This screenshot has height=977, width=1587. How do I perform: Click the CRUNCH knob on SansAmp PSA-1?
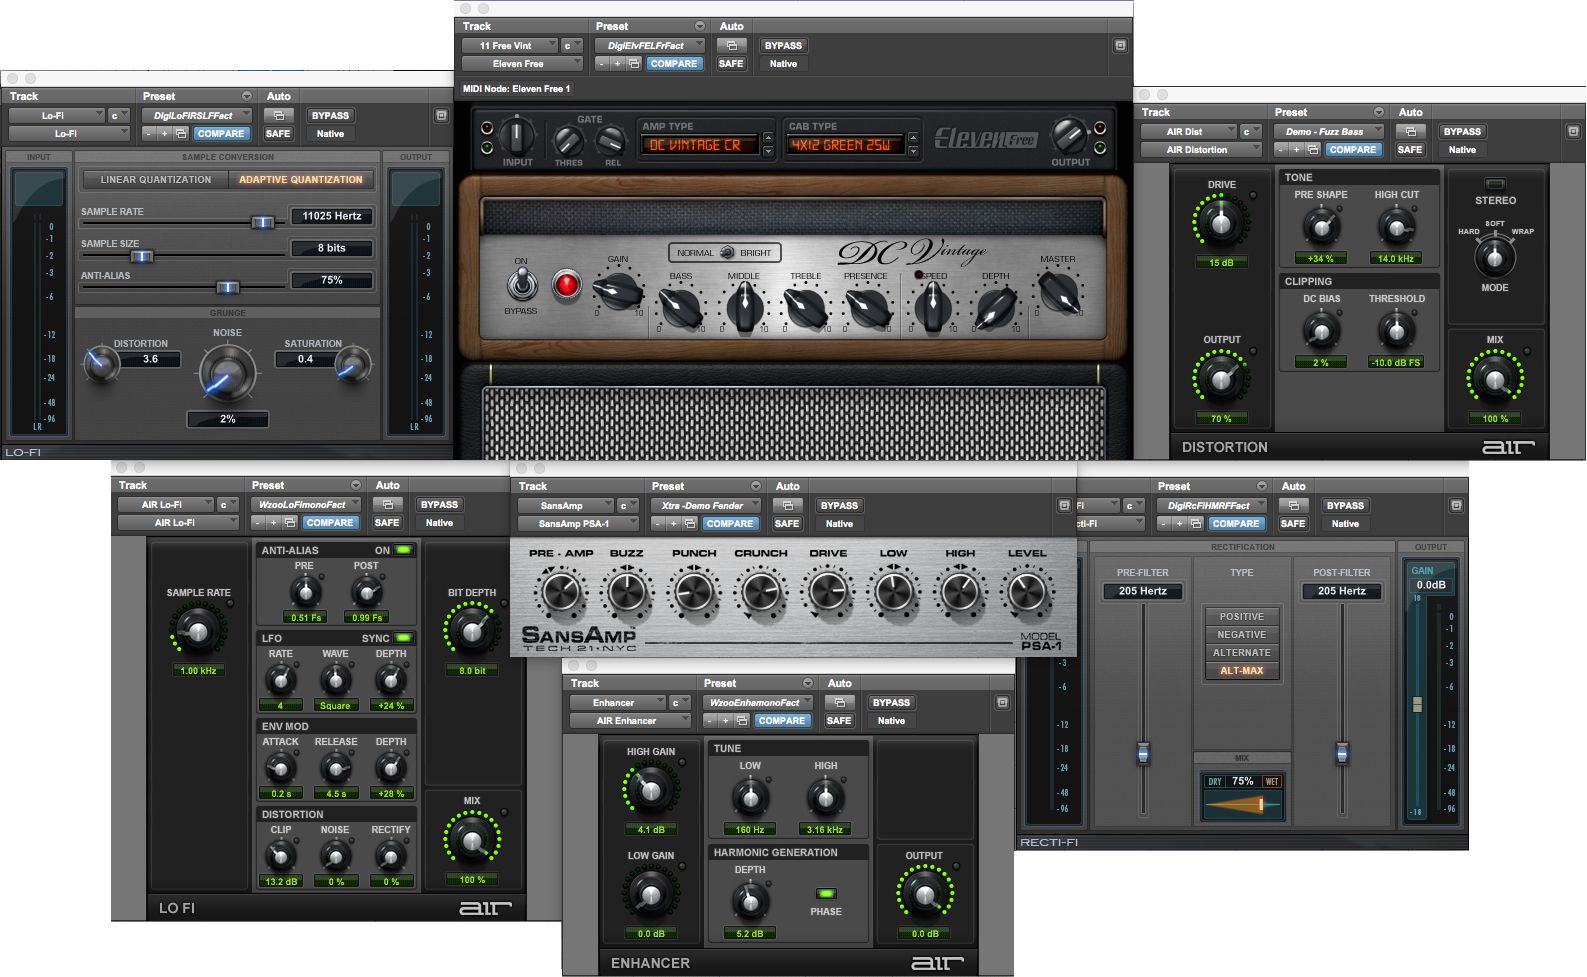[760, 592]
